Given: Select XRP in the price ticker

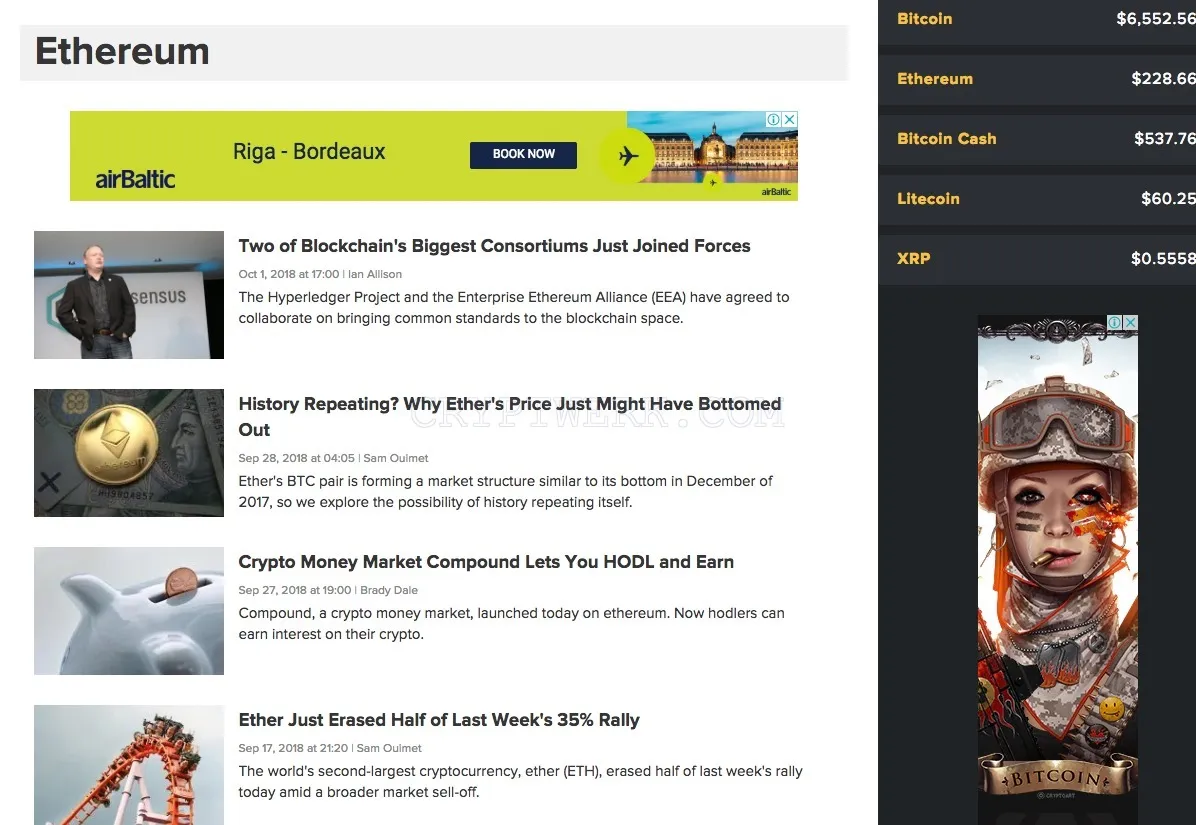Looking at the screenshot, I should (x=914, y=258).
